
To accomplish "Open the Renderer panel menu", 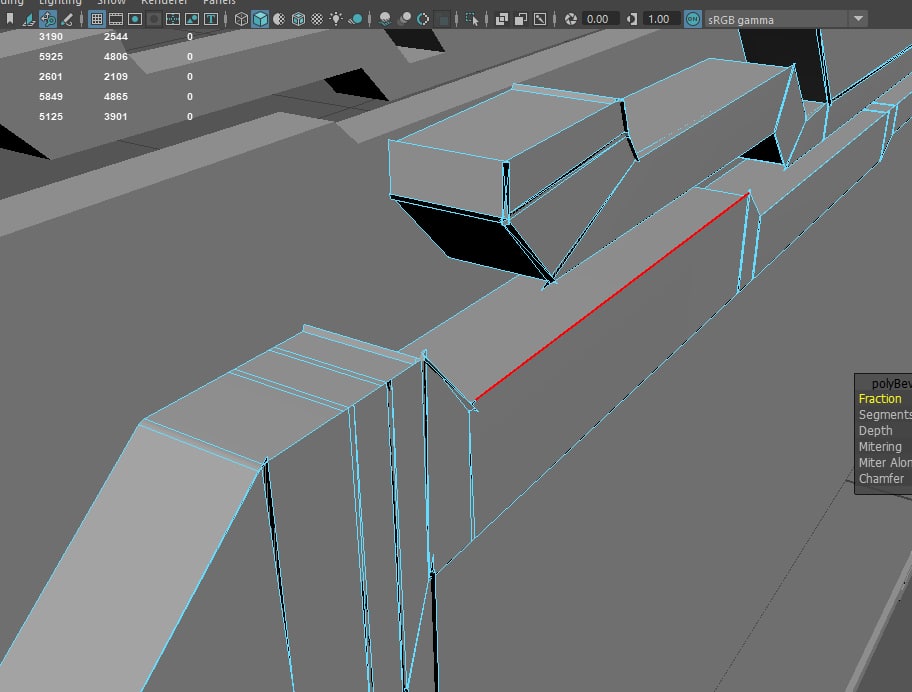I will tap(164, 2).
